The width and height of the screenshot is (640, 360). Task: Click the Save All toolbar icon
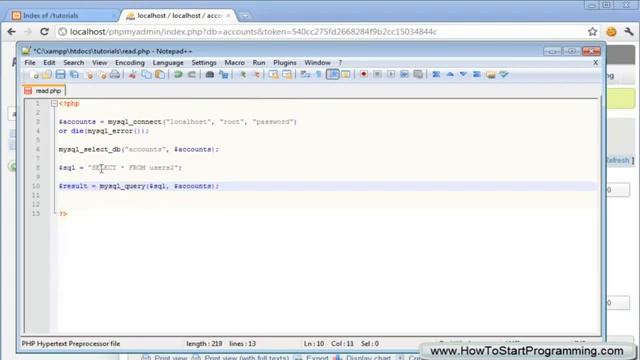tap(74, 75)
